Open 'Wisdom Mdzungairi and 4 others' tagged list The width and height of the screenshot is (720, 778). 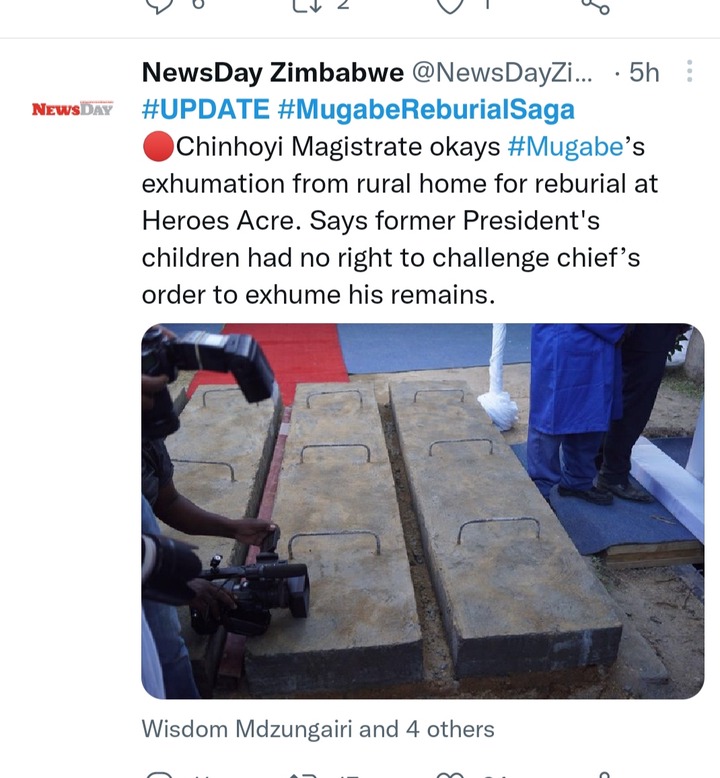(x=318, y=729)
